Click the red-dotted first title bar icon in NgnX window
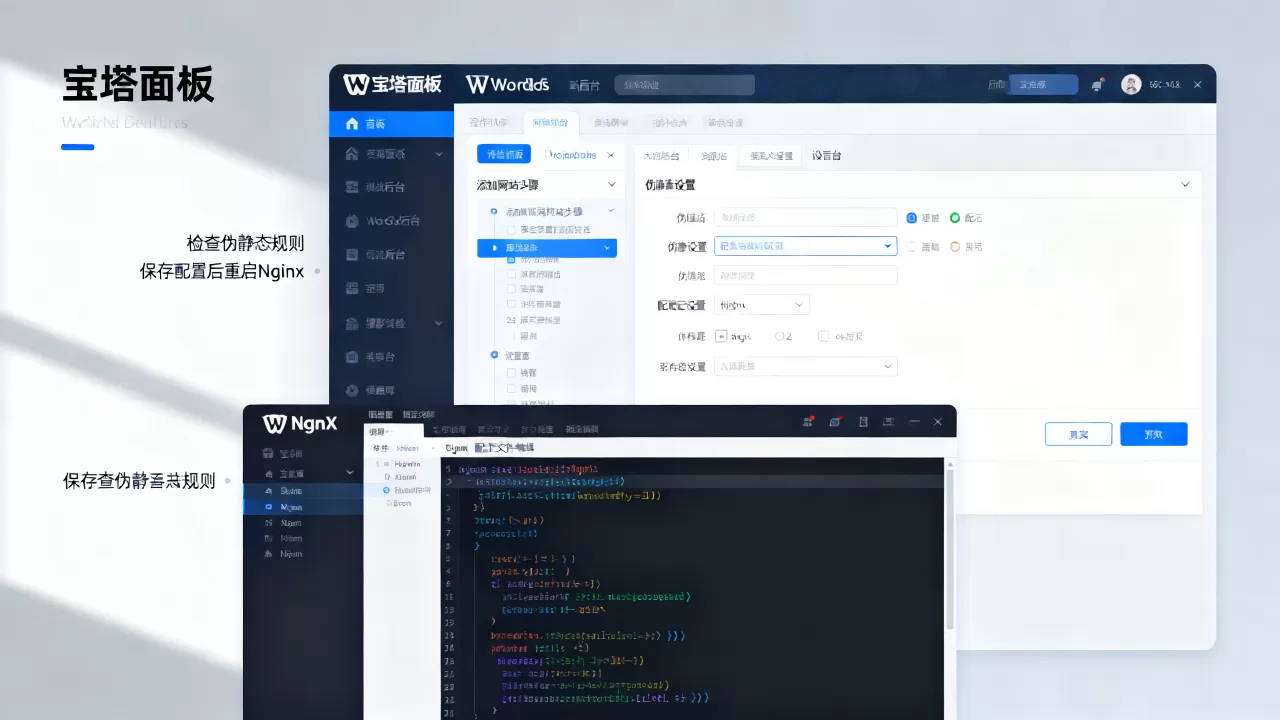Image resolution: width=1280 pixels, height=720 pixels. coord(807,422)
